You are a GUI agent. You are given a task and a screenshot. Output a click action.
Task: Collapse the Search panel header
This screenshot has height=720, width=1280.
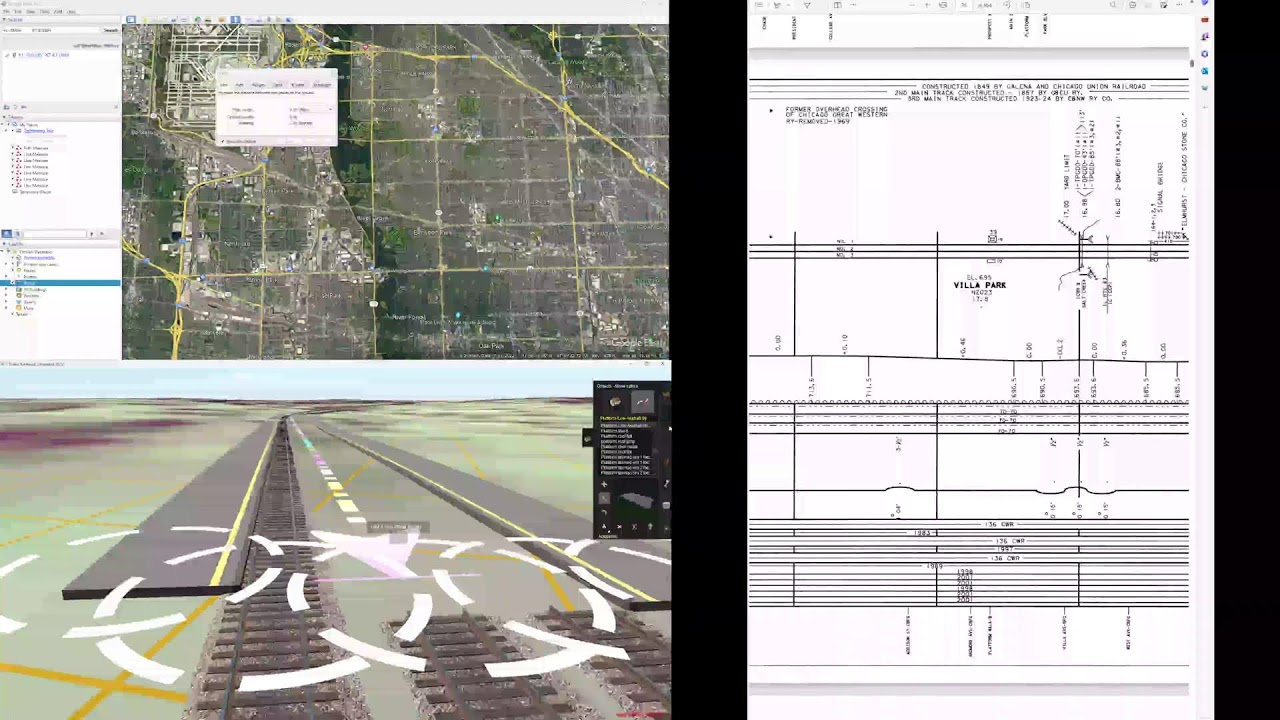4,19
